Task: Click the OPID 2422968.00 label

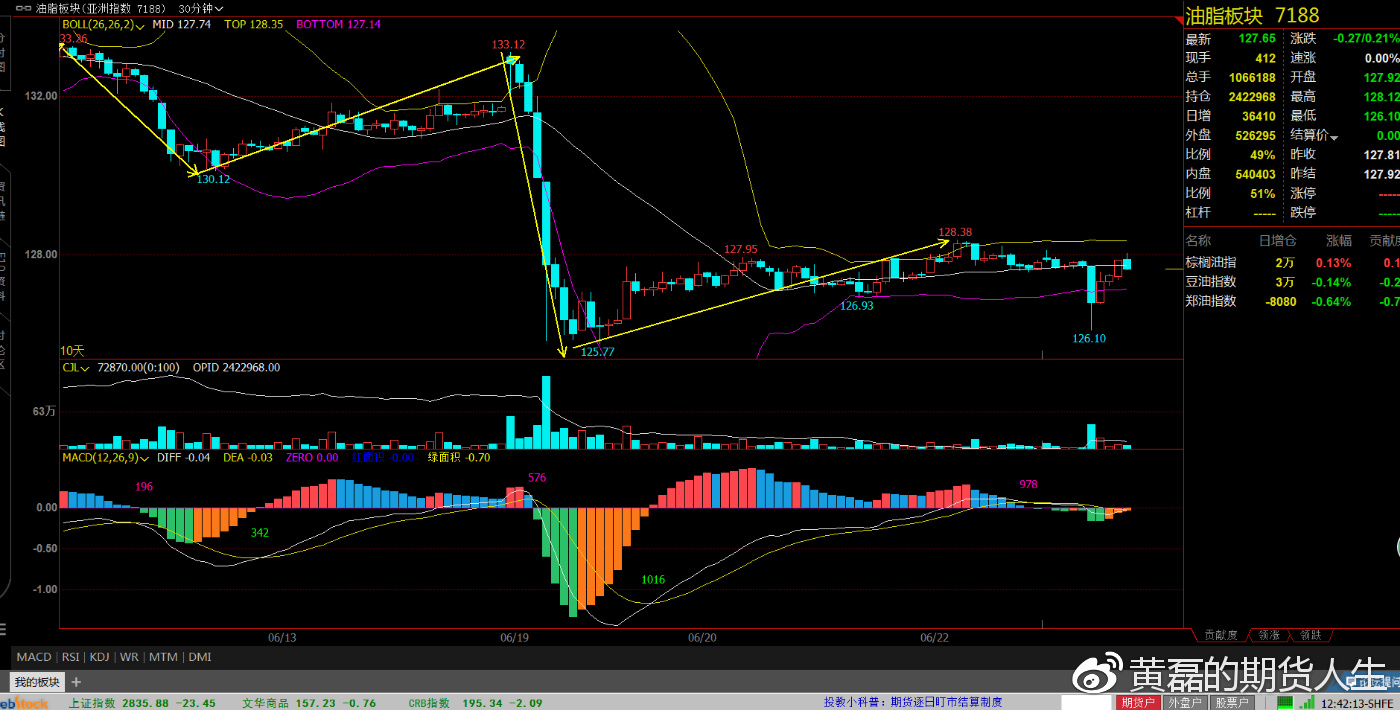Action: click(x=236, y=368)
